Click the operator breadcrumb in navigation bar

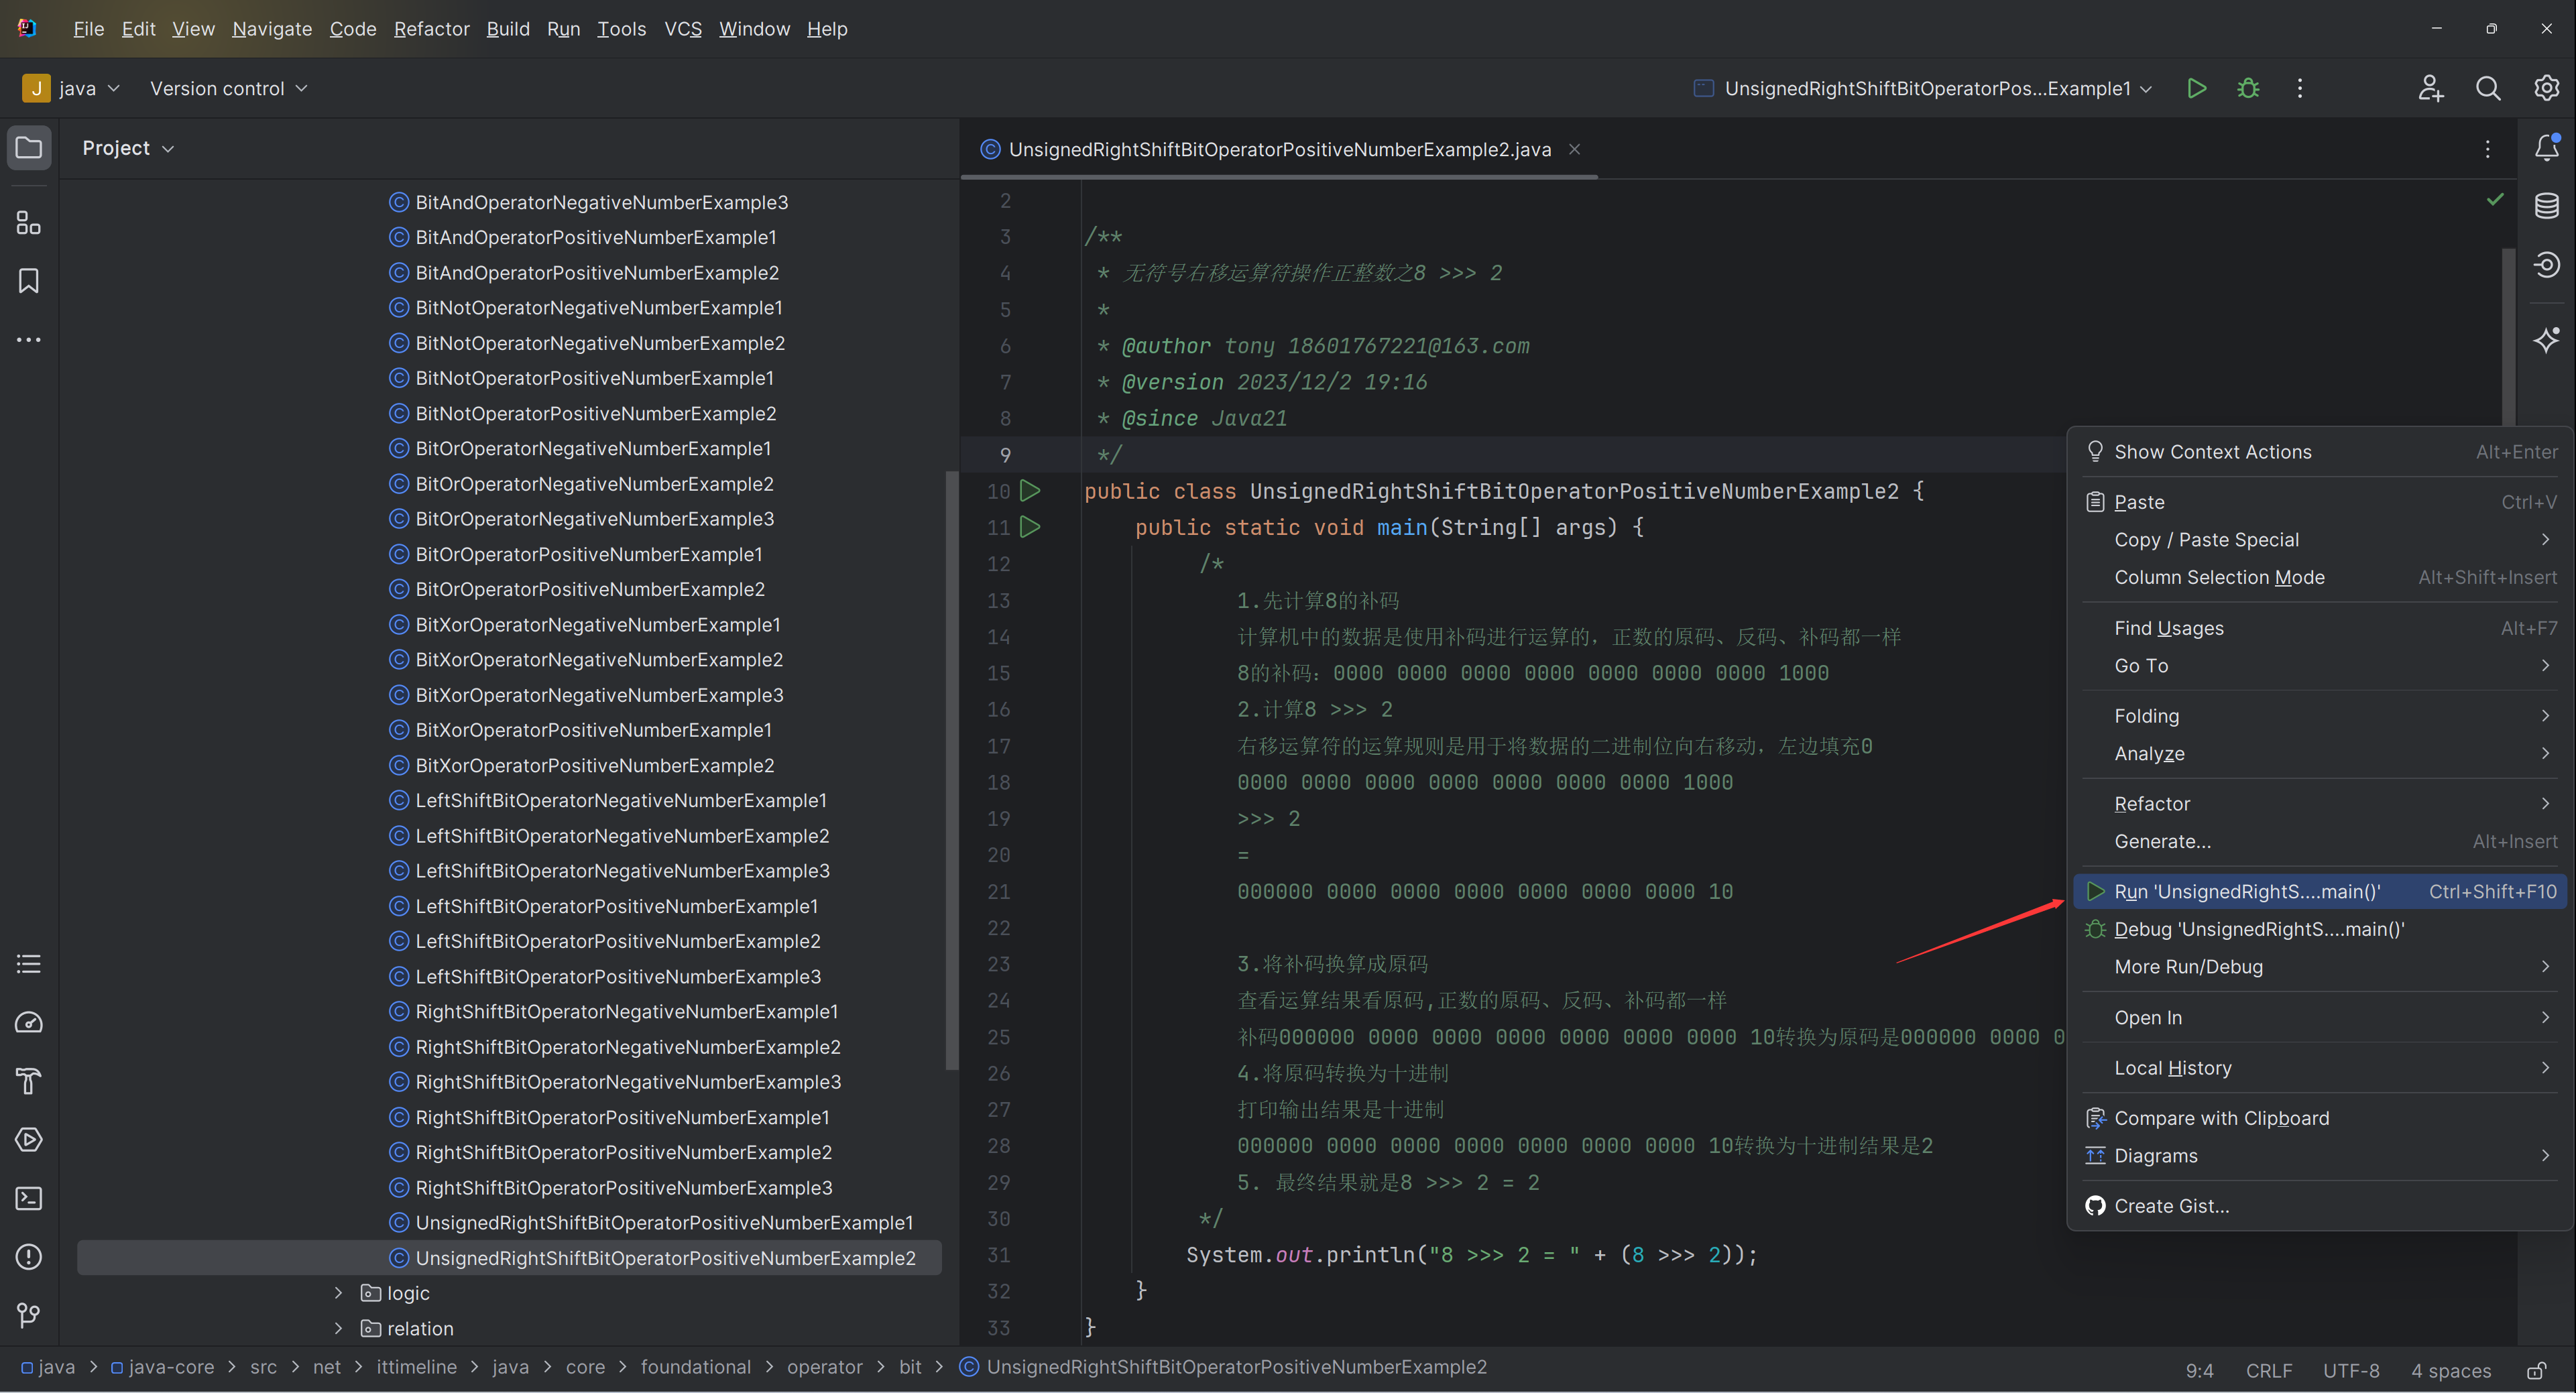coord(824,1367)
